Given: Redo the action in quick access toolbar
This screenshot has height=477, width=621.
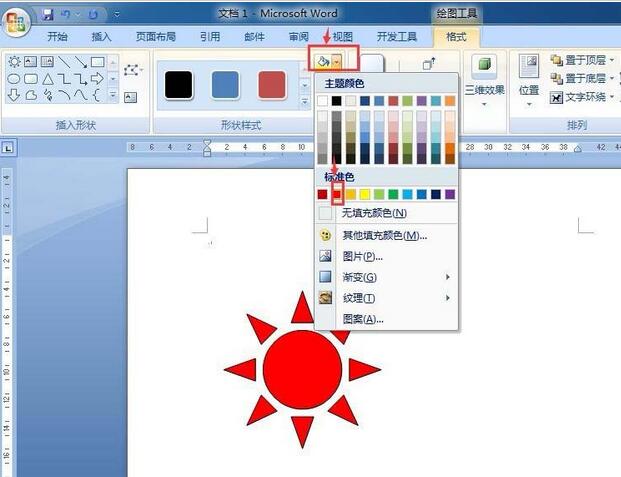Looking at the screenshot, I should coord(93,15).
